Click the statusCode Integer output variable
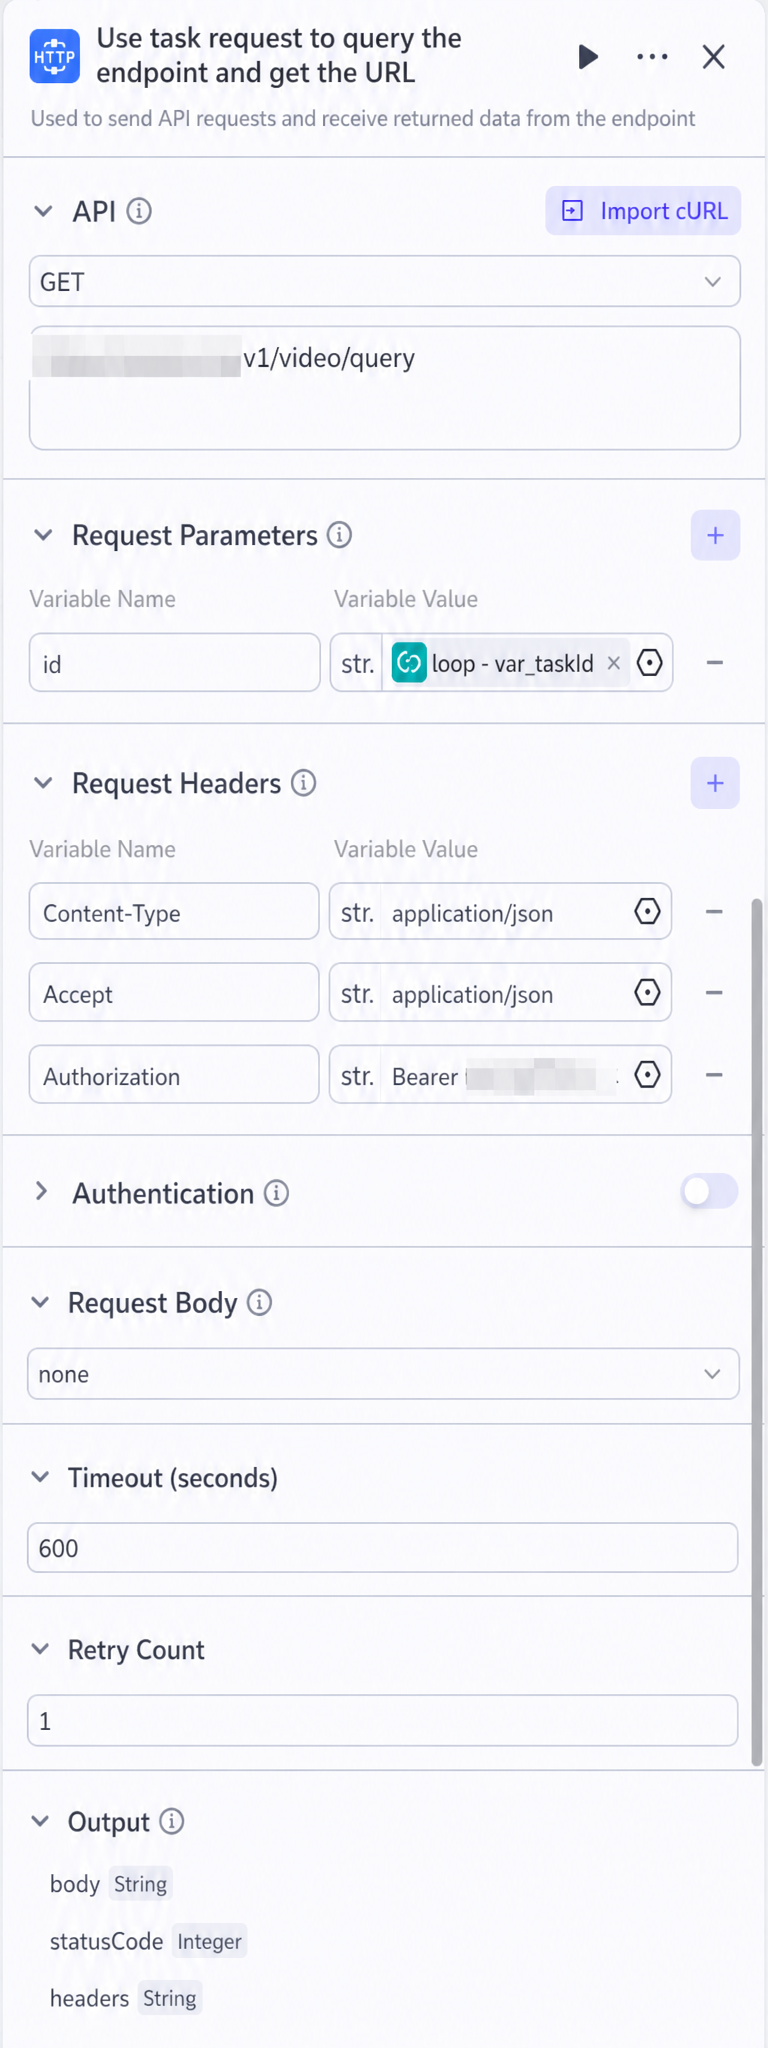Viewport: 768px width, 2048px height. (147, 1941)
